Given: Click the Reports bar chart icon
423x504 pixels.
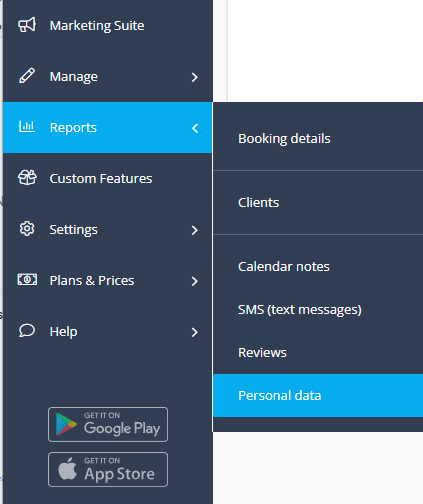Looking at the screenshot, I should 27,127.
